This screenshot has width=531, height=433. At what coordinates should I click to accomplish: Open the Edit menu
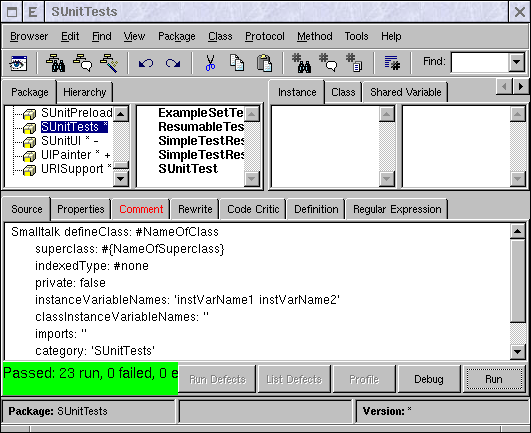(x=70, y=36)
